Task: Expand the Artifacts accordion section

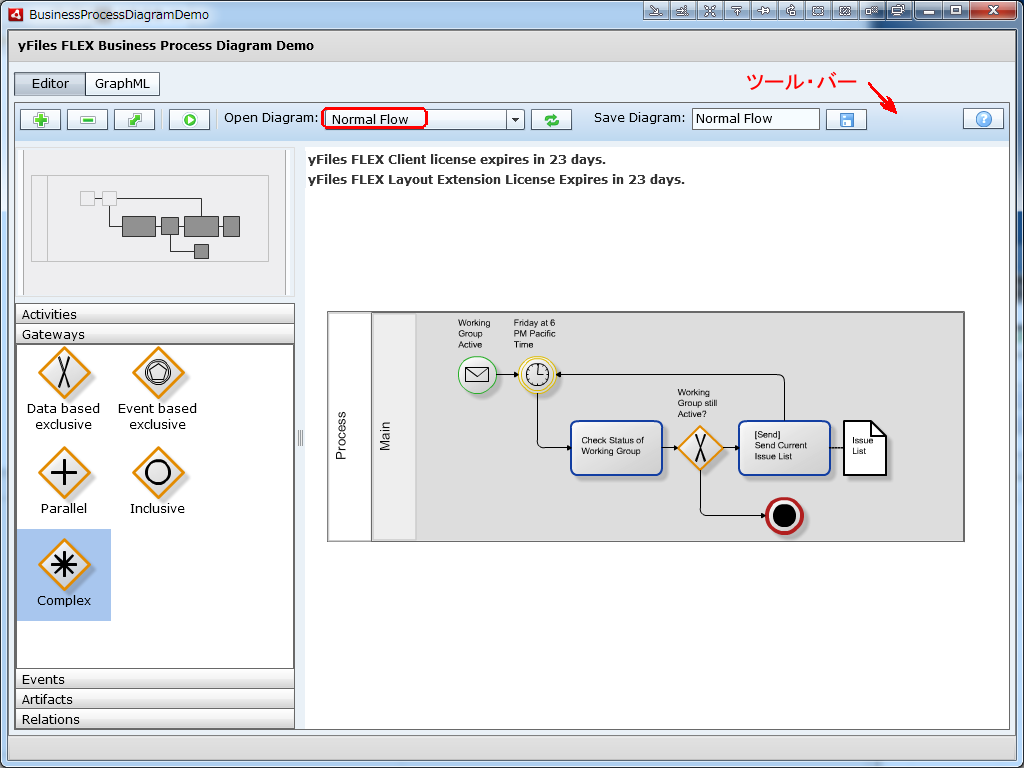Action: [155, 699]
